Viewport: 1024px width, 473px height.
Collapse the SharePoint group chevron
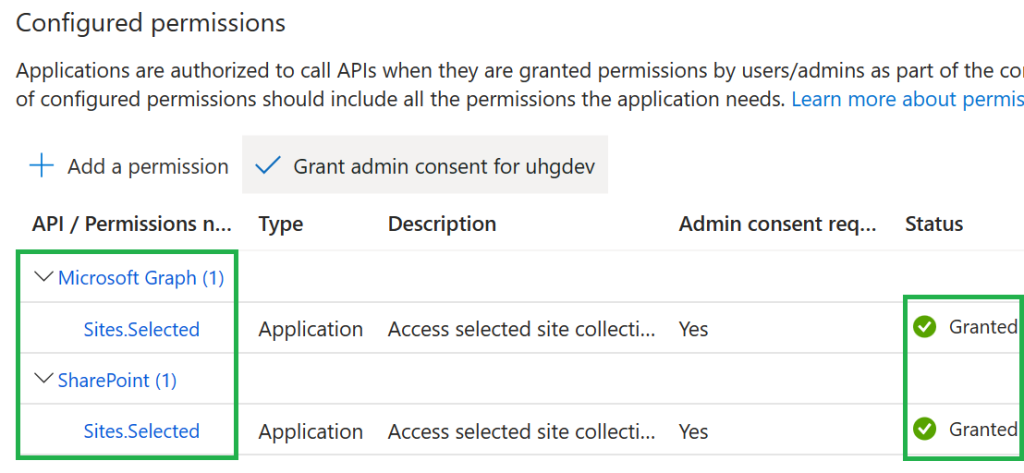pos(44,379)
